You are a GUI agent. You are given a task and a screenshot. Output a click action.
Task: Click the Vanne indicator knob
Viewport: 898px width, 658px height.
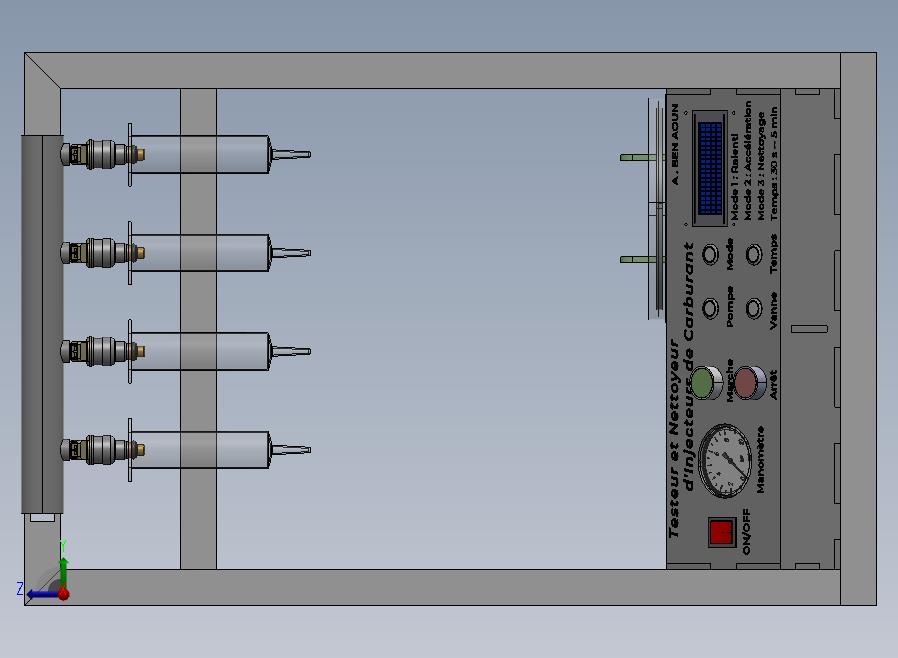[x=754, y=308]
